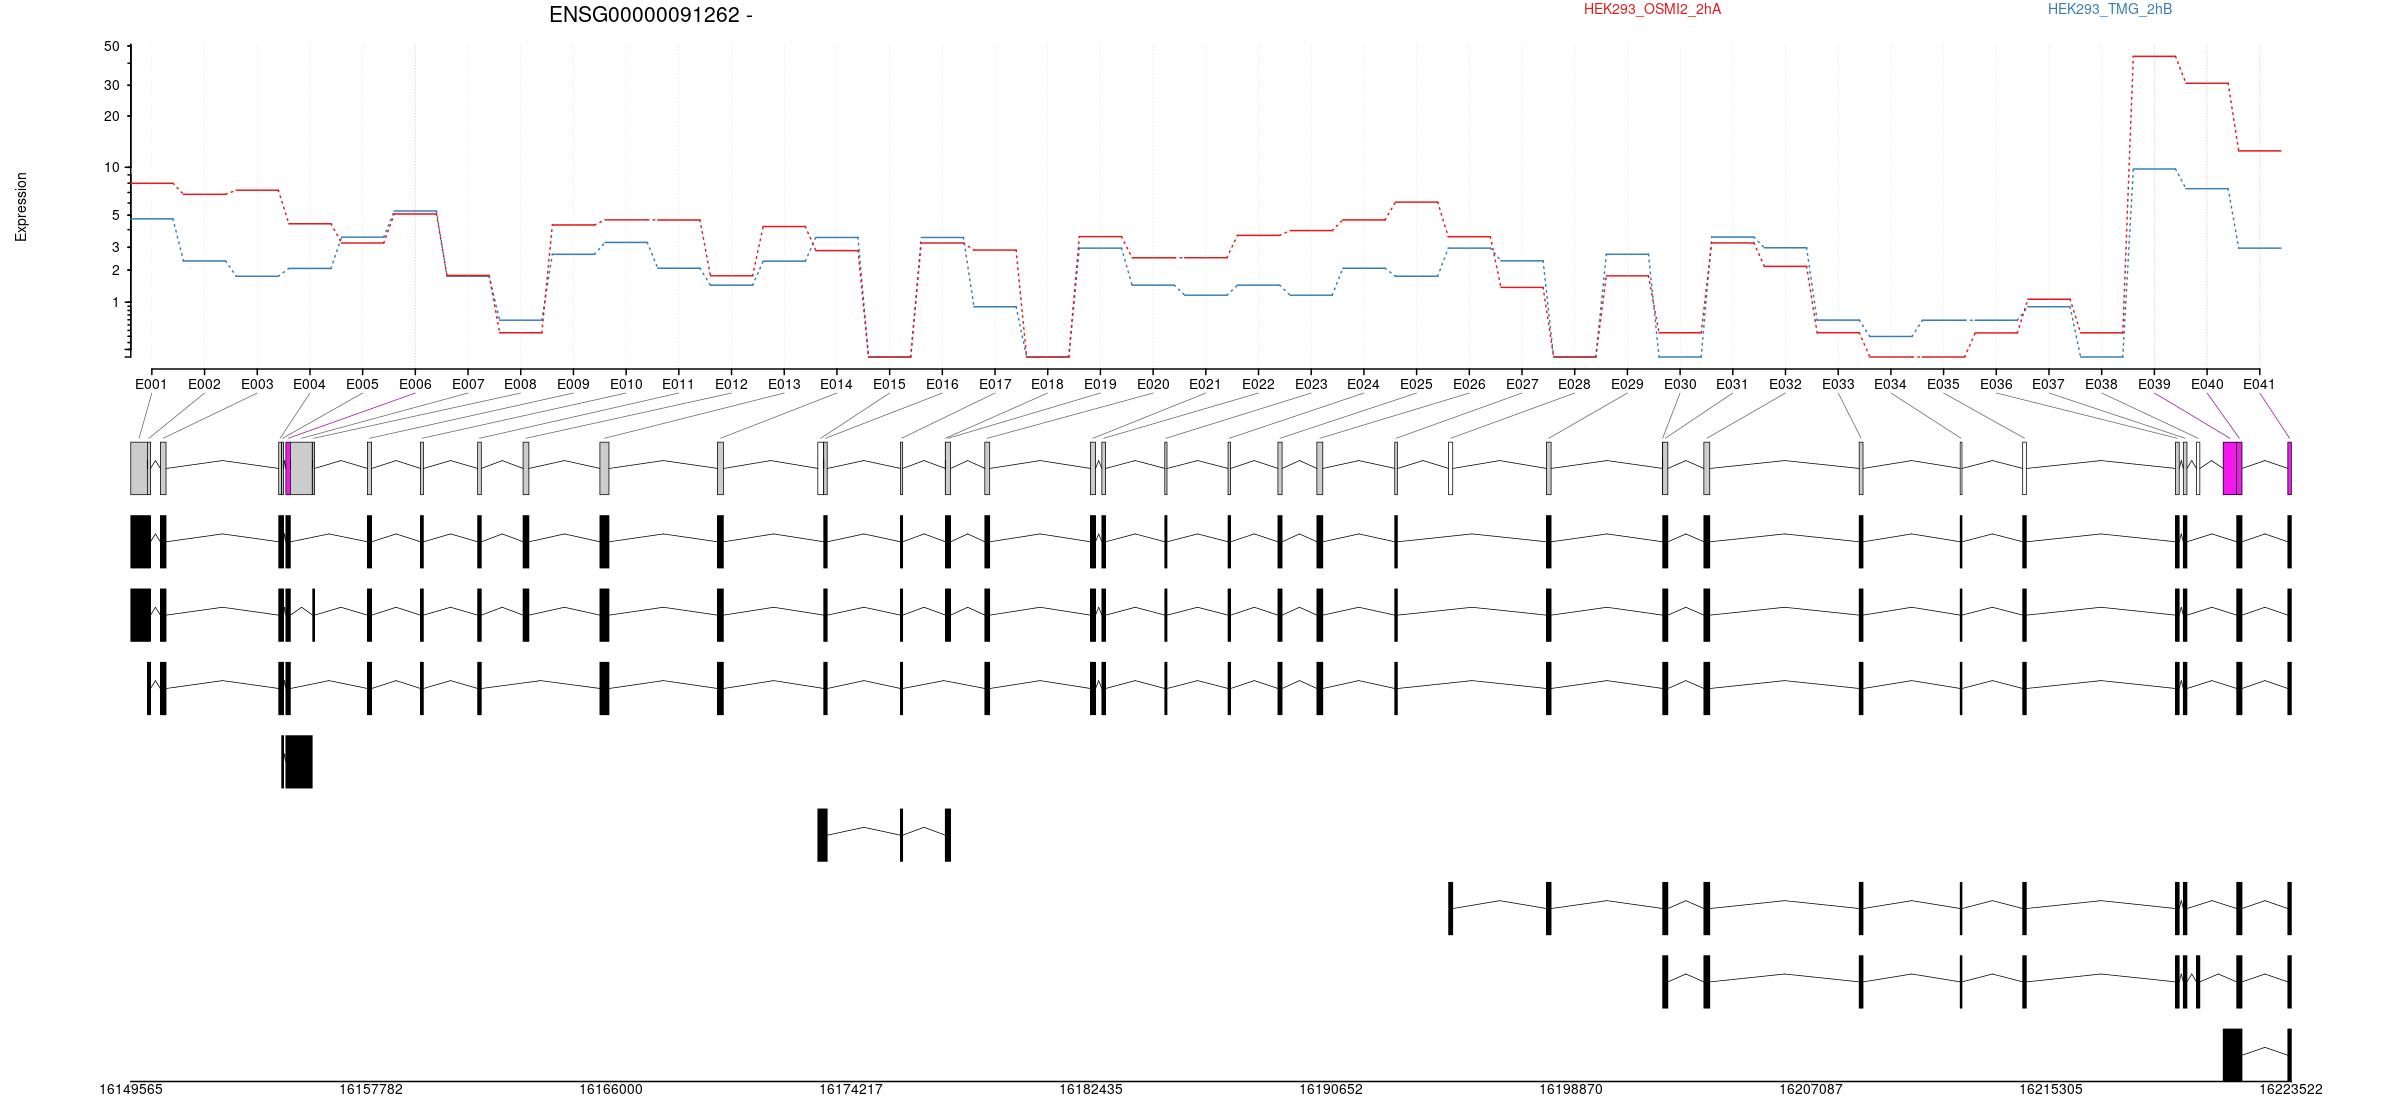Click y-axis tick value 50

point(111,47)
